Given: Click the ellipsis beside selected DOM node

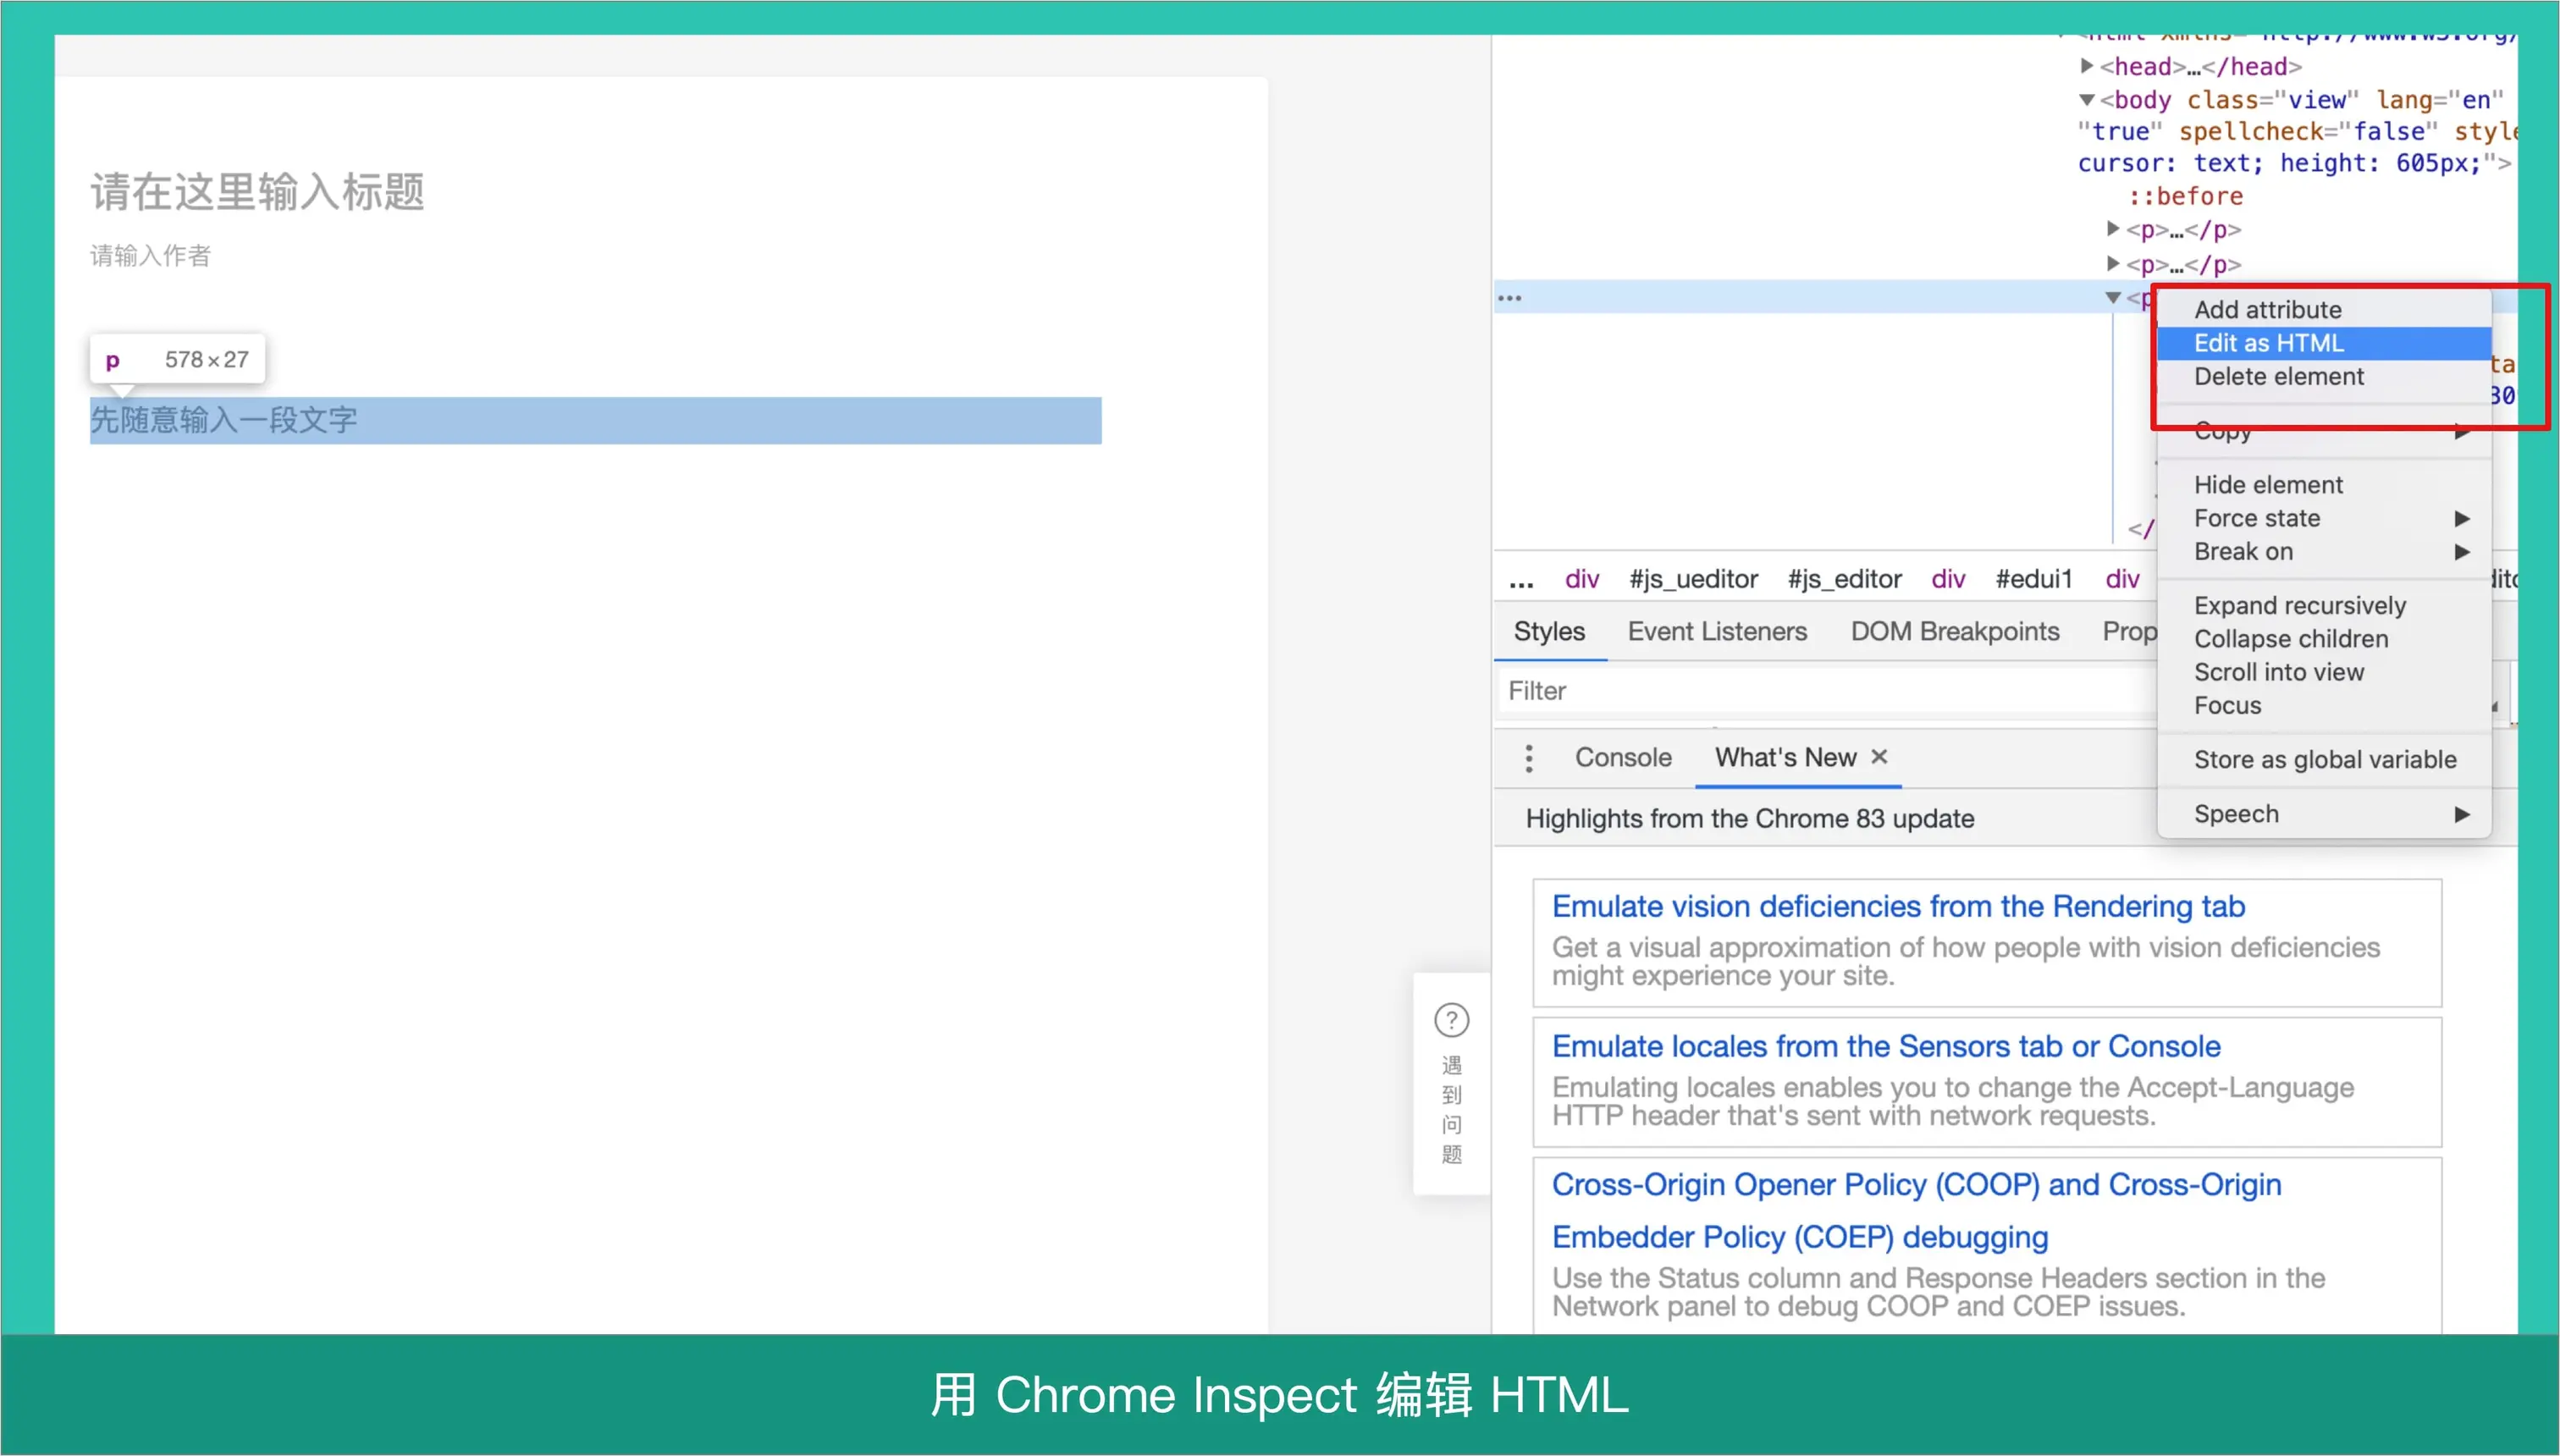Looking at the screenshot, I should click(x=1509, y=298).
